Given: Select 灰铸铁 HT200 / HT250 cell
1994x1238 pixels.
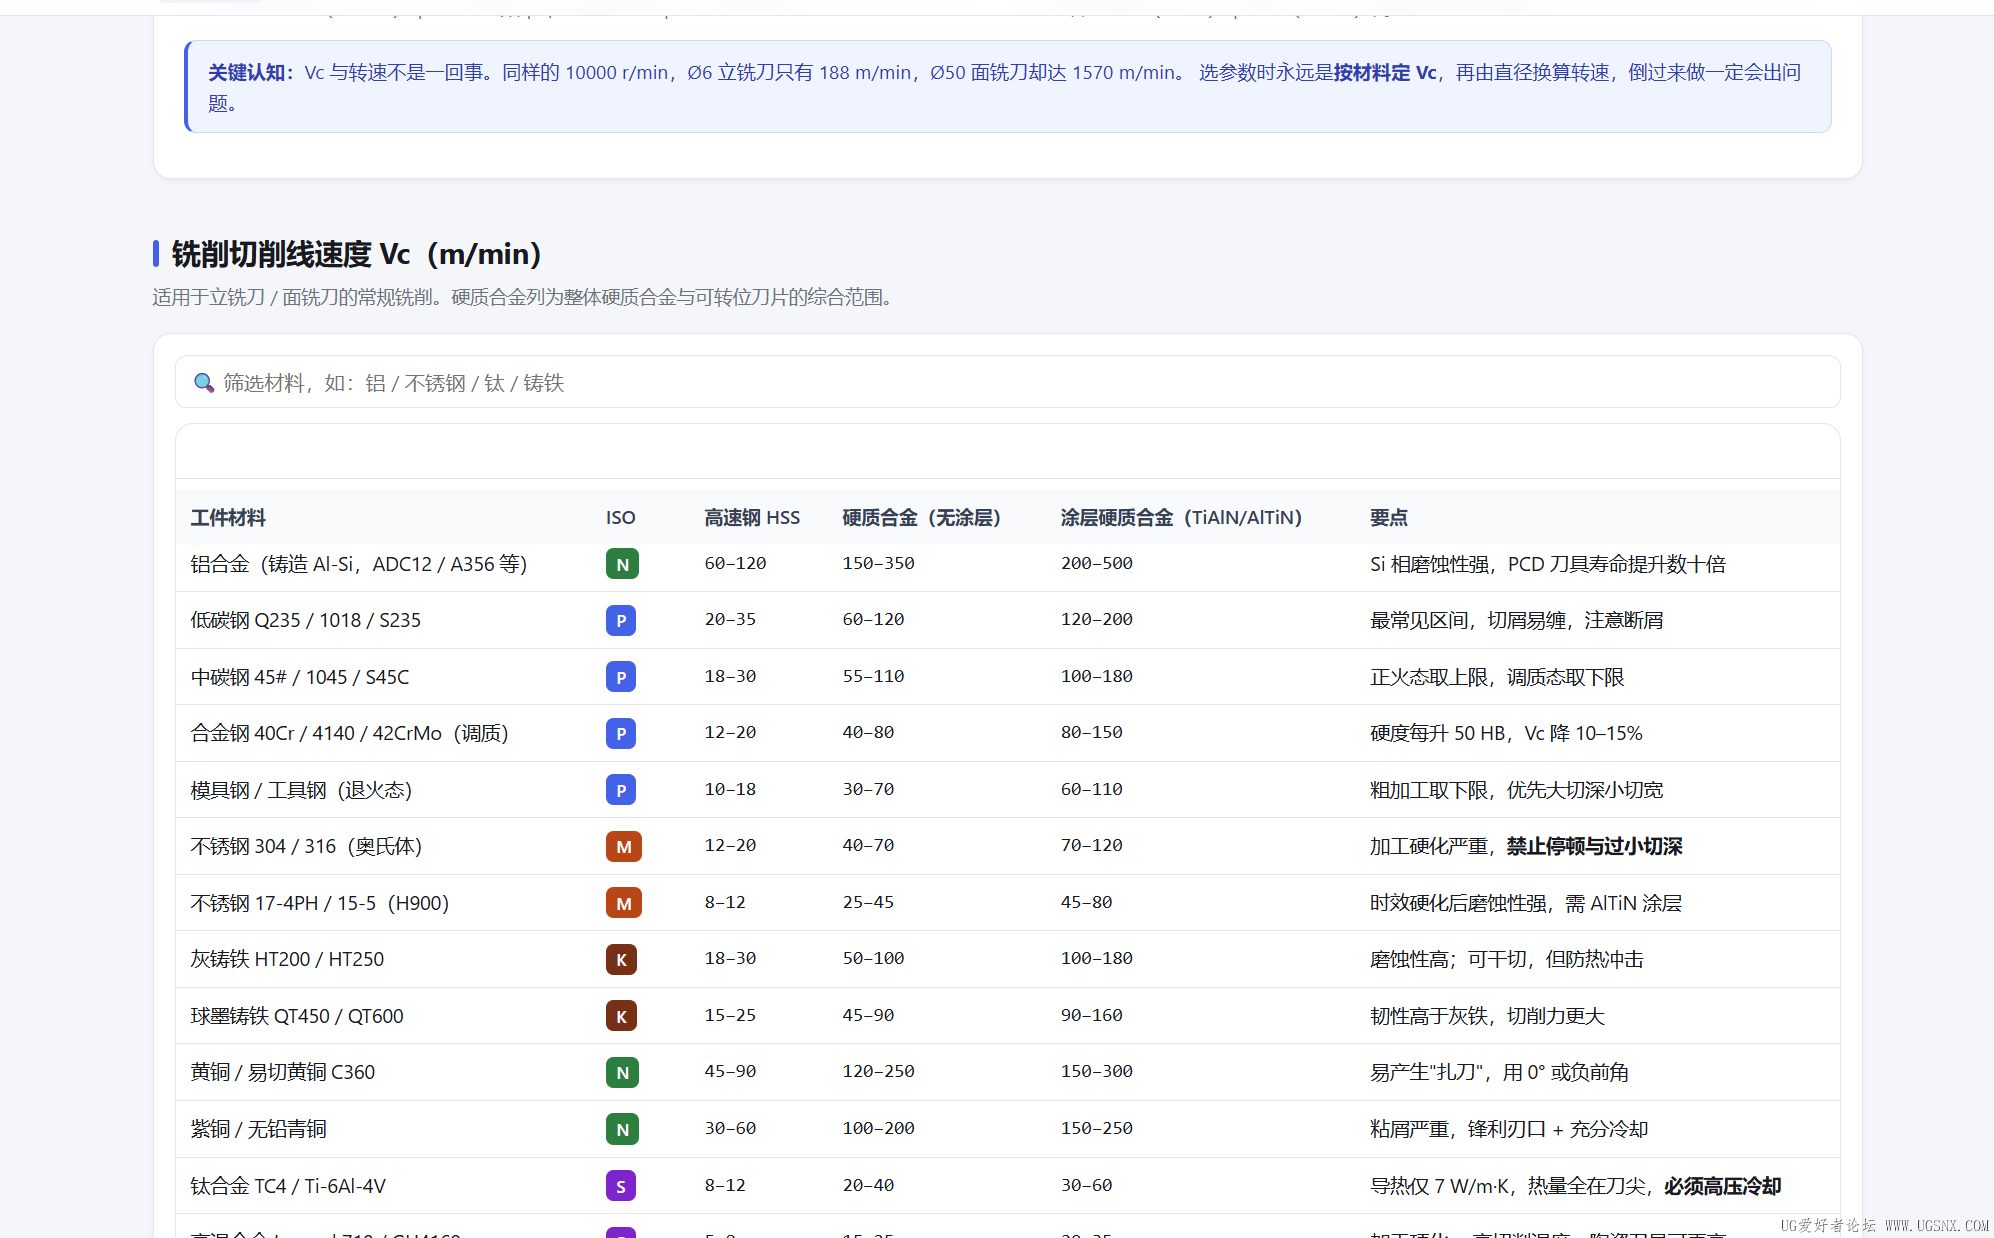Looking at the screenshot, I should coord(287,959).
